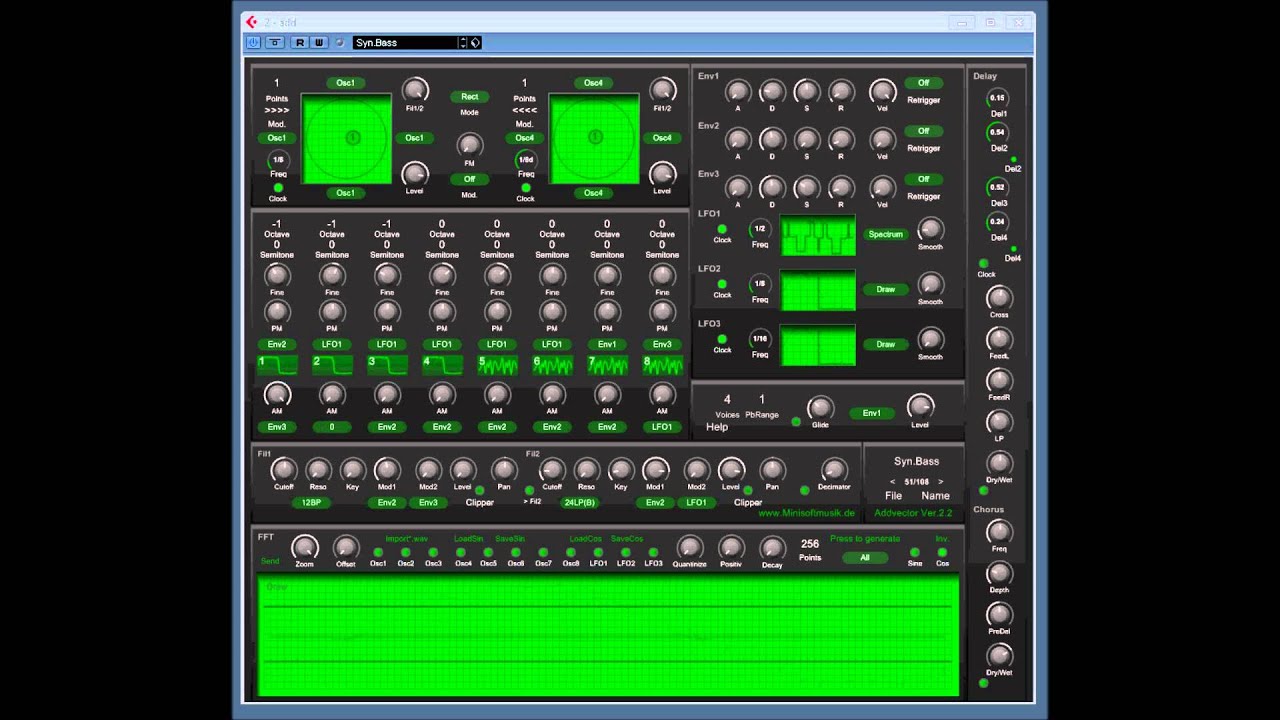The height and width of the screenshot is (720, 1280).
Task: Select operator waveform thumbnail 3
Action: click(387, 366)
